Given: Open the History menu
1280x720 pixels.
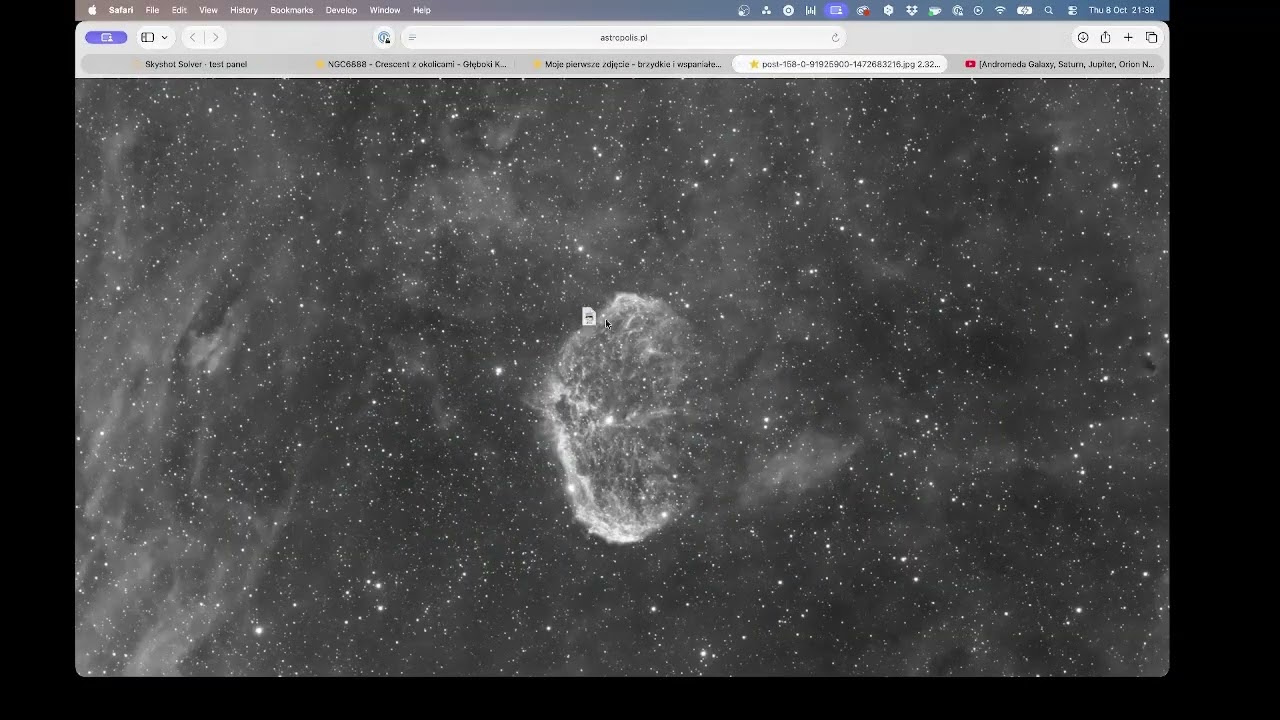Looking at the screenshot, I should [x=244, y=10].
